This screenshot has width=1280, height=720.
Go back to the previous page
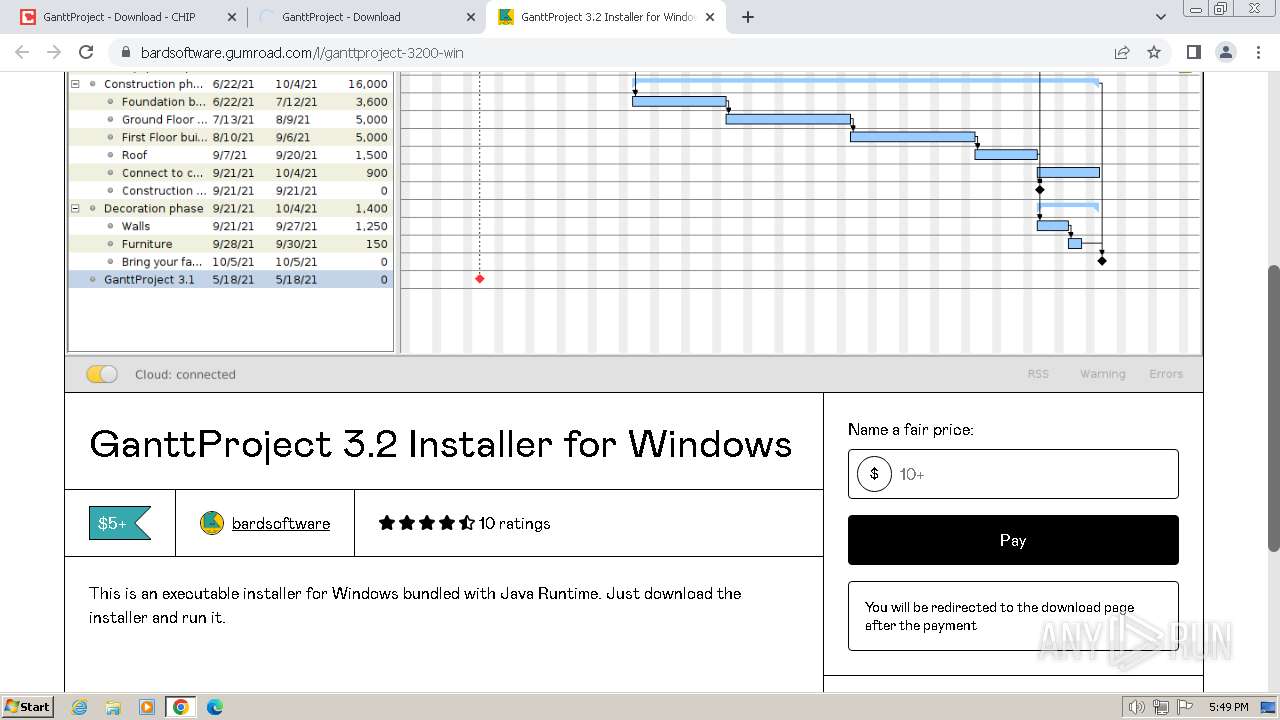(x=22, y=52)
